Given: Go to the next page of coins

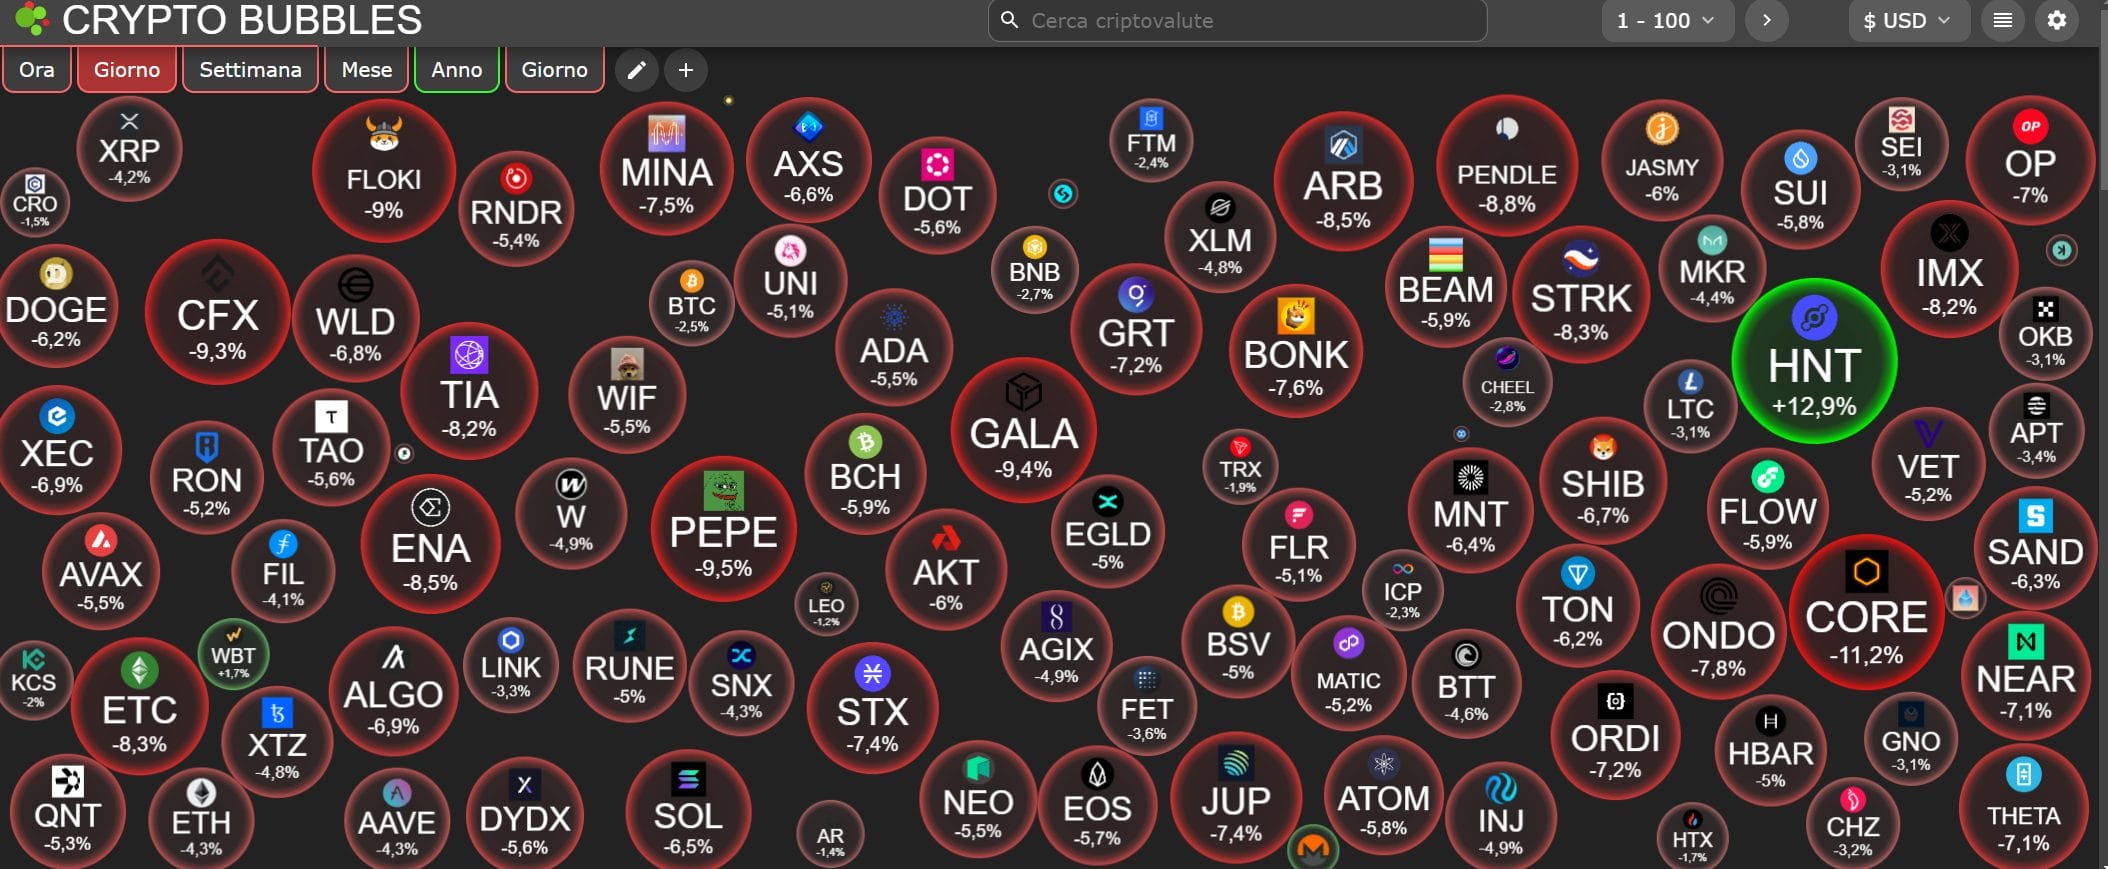Looking at the screenshot, I should (1767, 20).
